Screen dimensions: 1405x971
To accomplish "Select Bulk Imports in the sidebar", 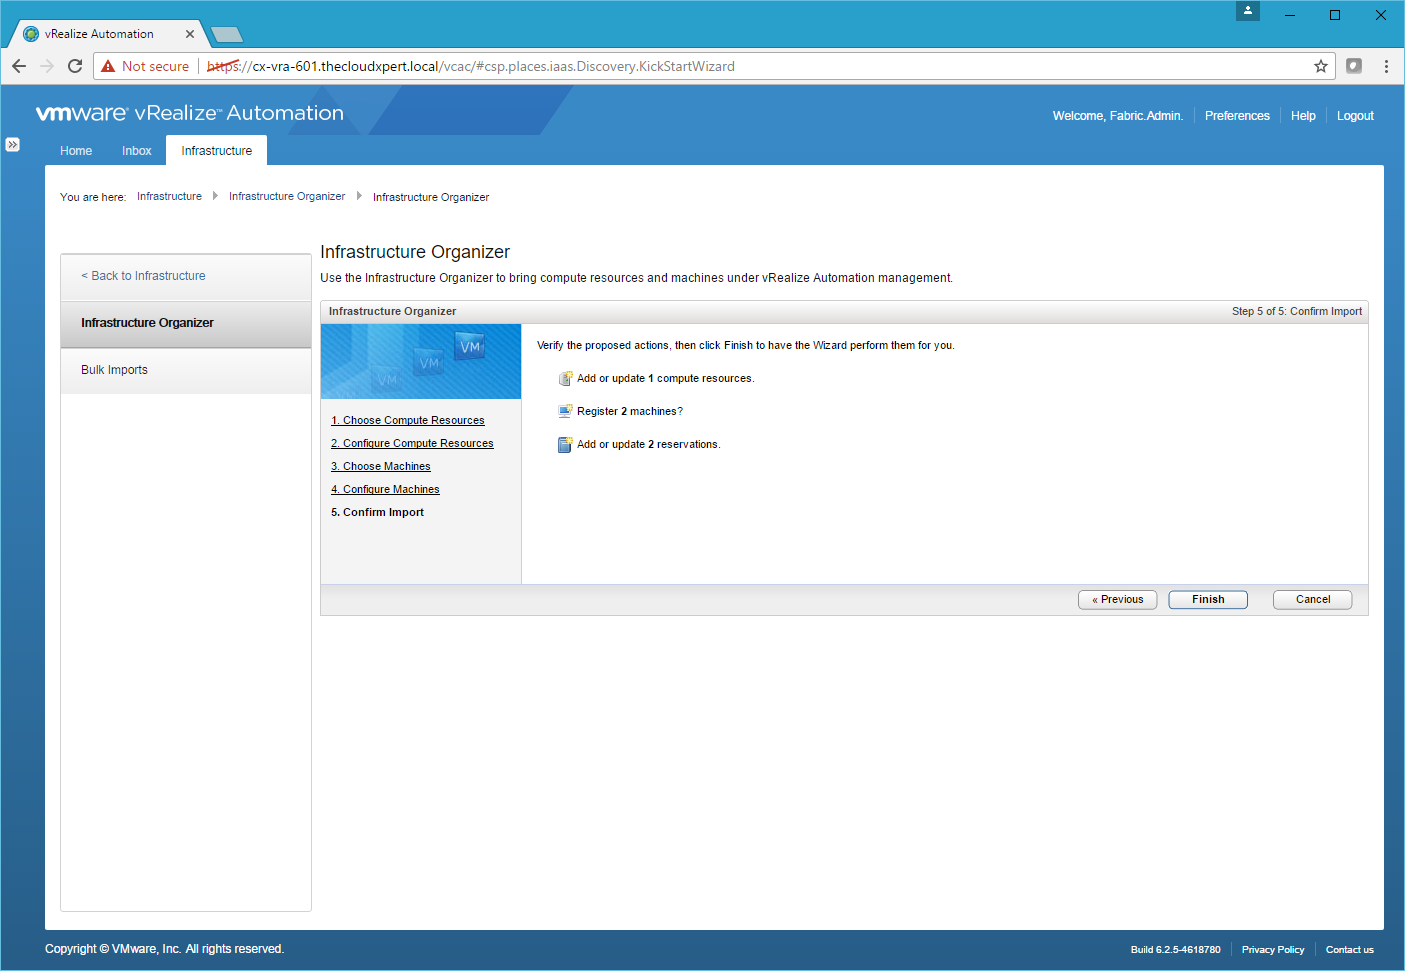I will click(x=115, y=370).
